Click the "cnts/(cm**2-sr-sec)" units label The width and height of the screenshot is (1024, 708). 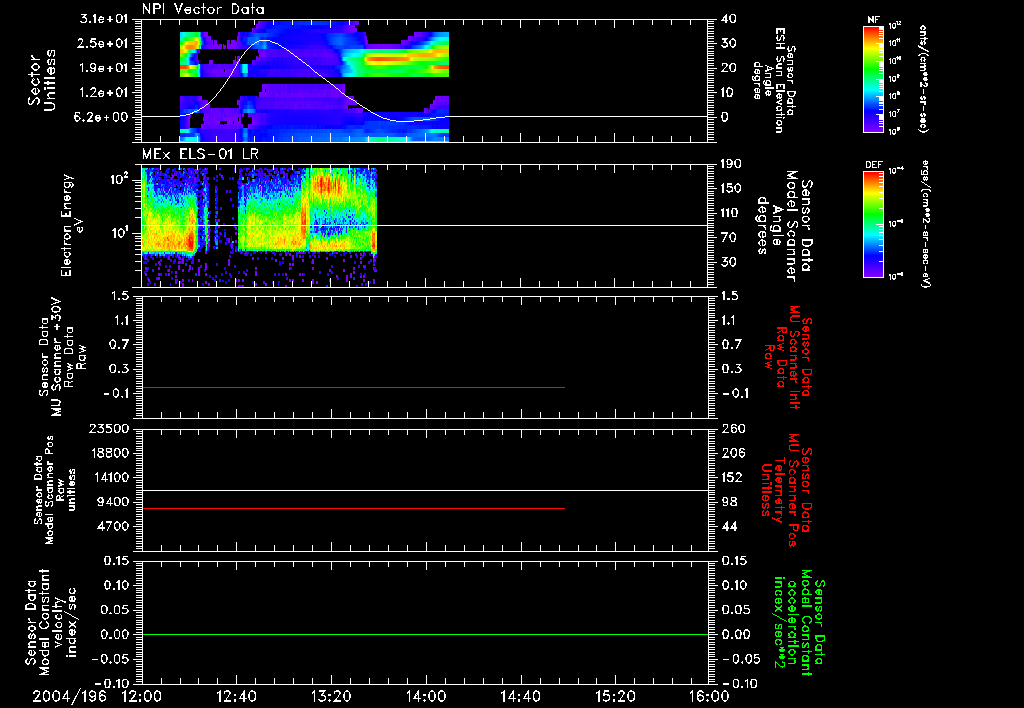click(923, 79)
